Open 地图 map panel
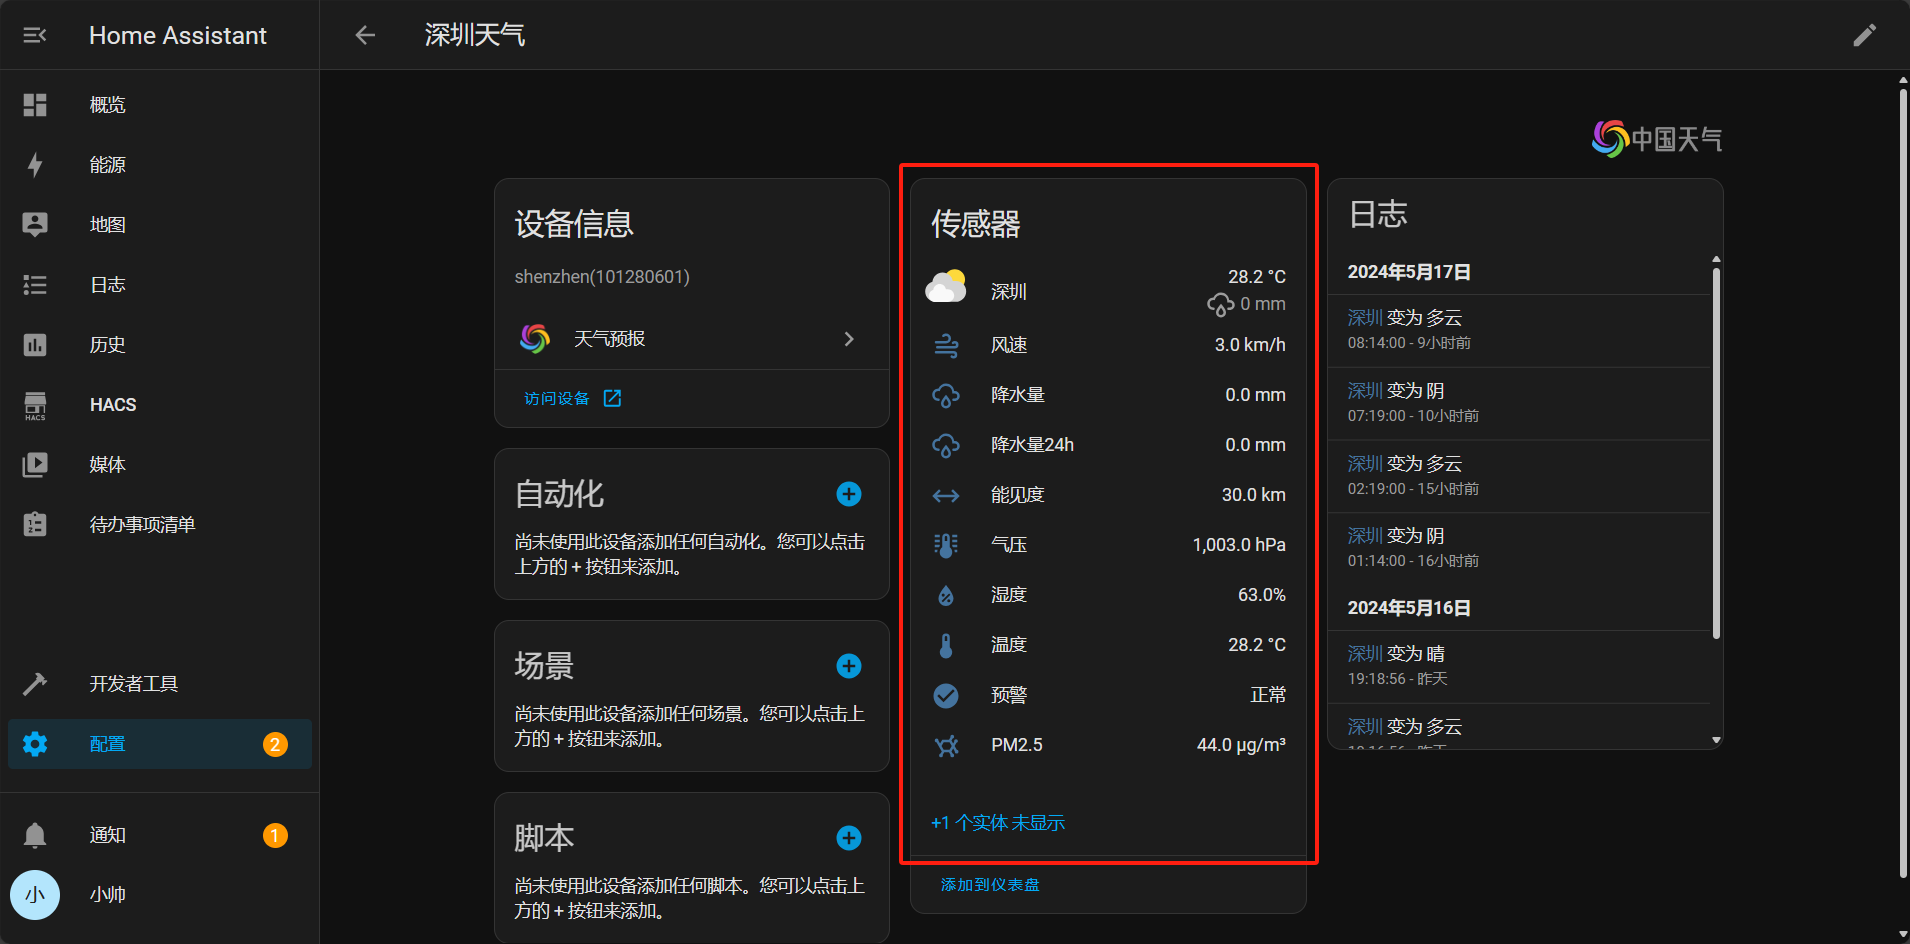 click(x=160, y=225)
